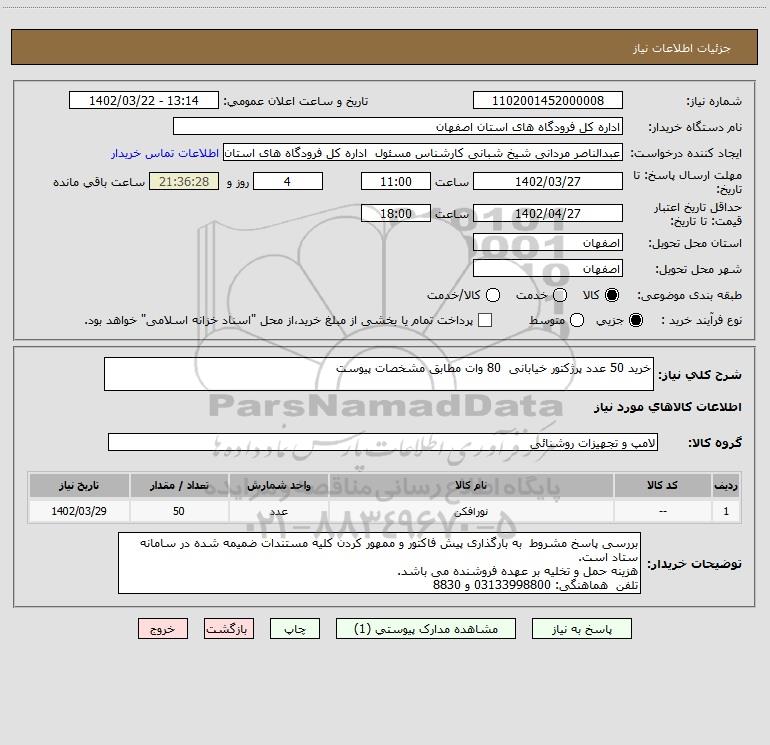
Task: Click the announcement date field 1402/03/22 - 13:14
Action: tap(143, 100)
